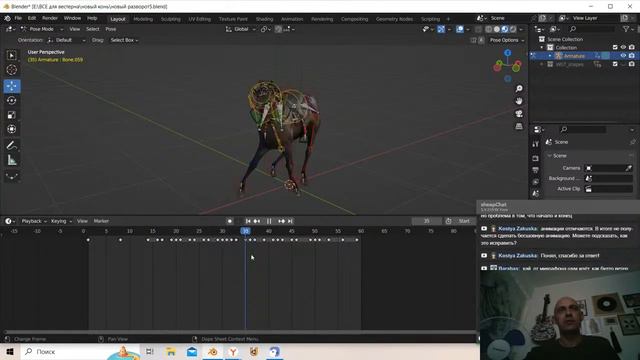Expand the Armature tree item

[550, 56]
